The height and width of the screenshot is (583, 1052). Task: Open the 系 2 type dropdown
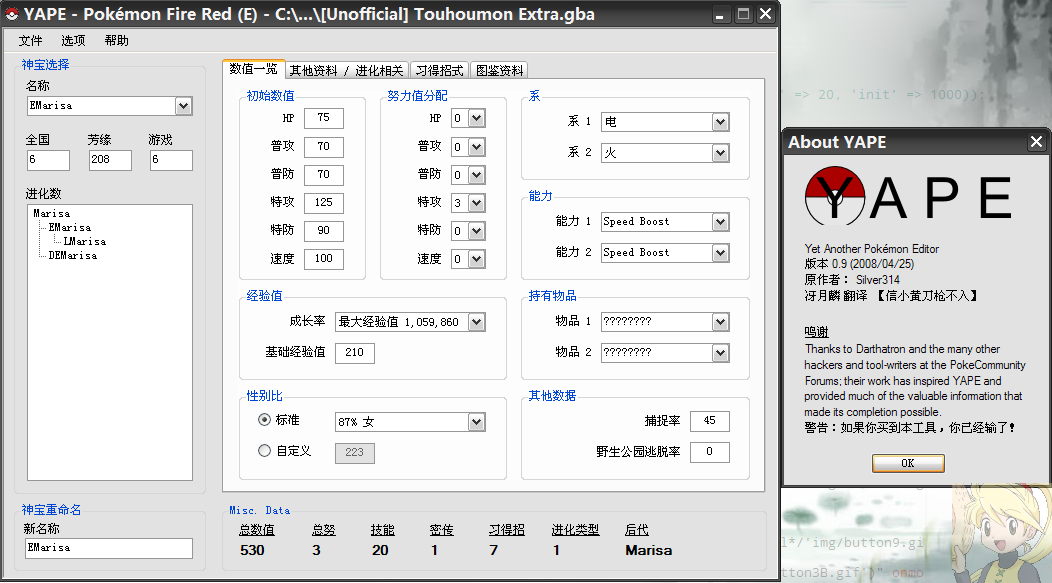[721, 153]
